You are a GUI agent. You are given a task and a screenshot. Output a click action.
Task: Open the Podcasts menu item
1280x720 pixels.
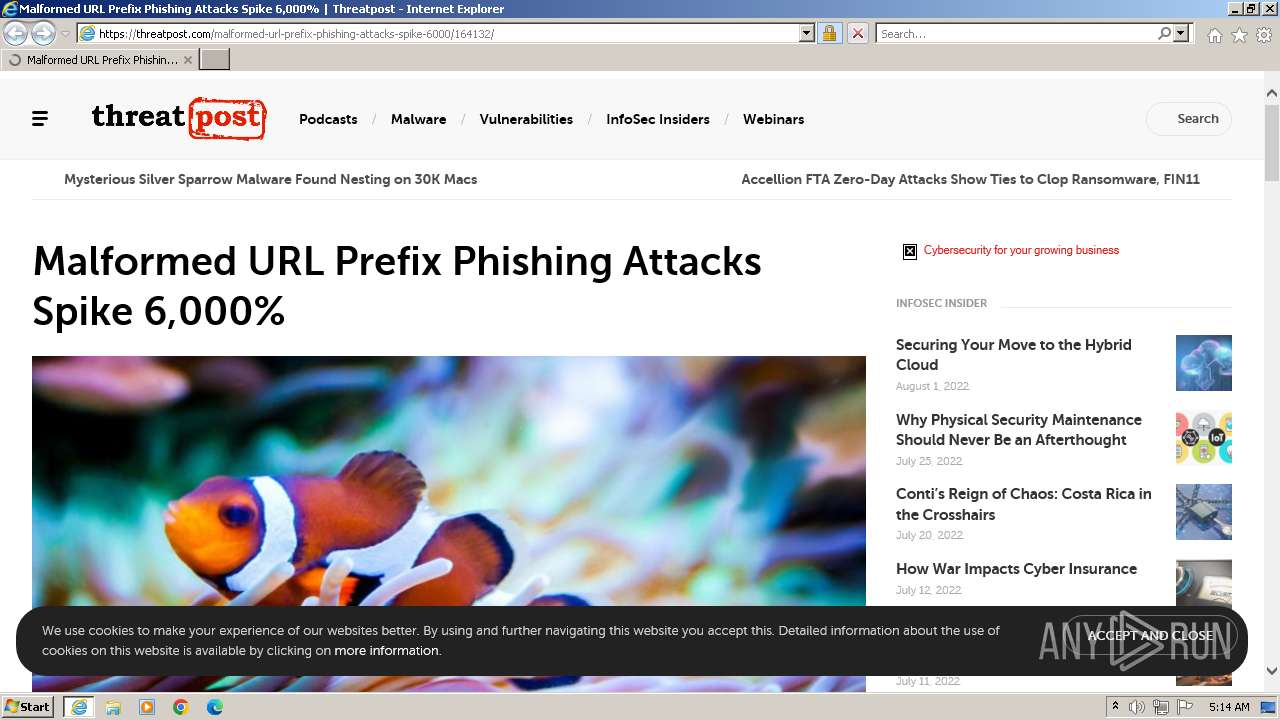pos(328,119)
